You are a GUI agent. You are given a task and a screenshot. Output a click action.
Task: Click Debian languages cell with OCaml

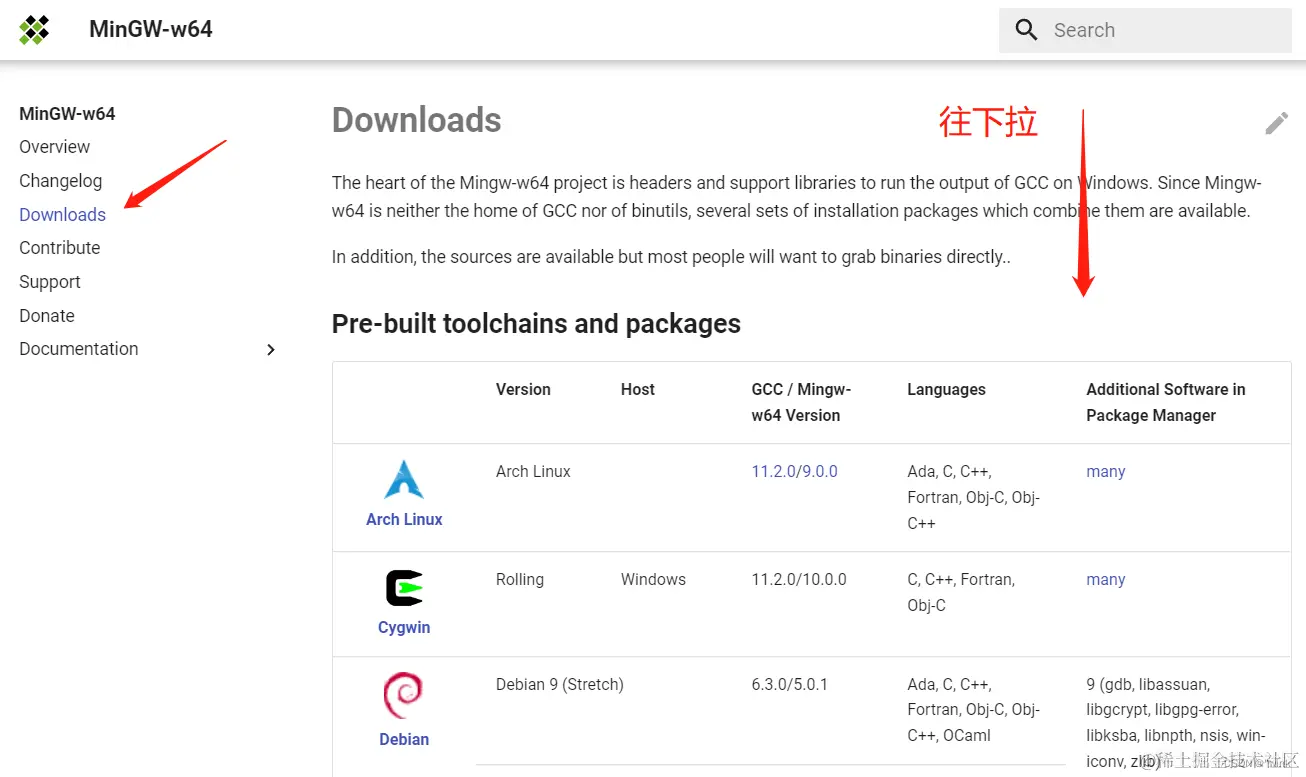coord(973,711)
